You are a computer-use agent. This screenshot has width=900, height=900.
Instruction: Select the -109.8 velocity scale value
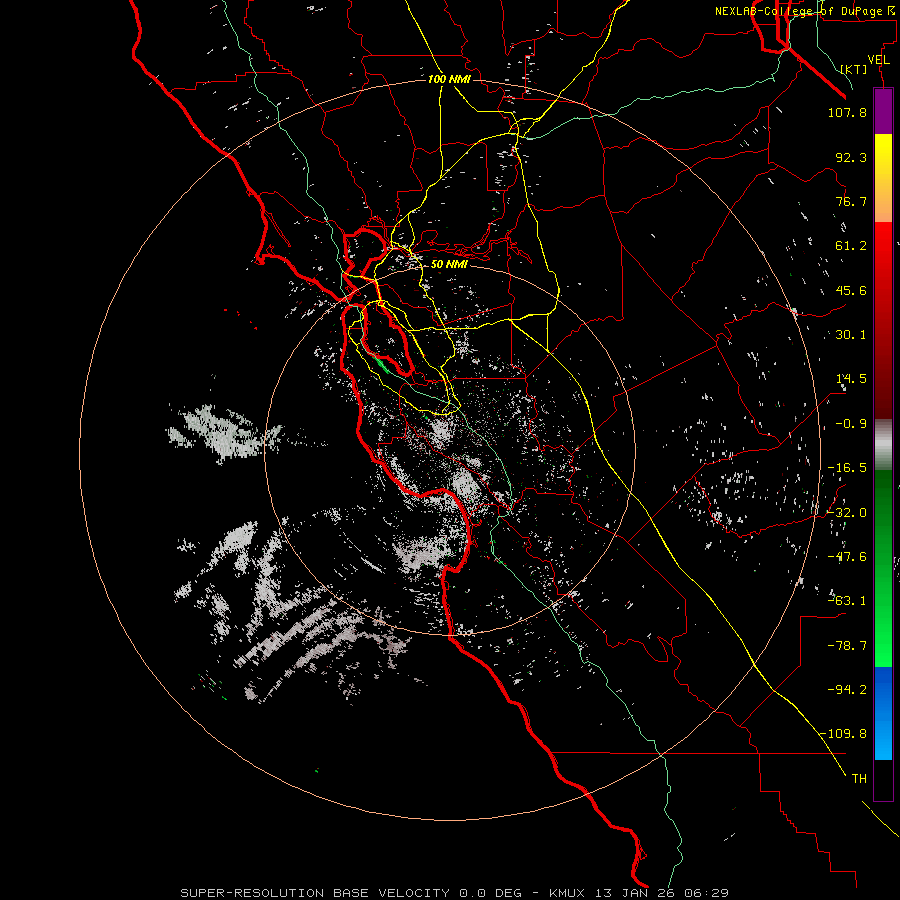click(843, 734)
